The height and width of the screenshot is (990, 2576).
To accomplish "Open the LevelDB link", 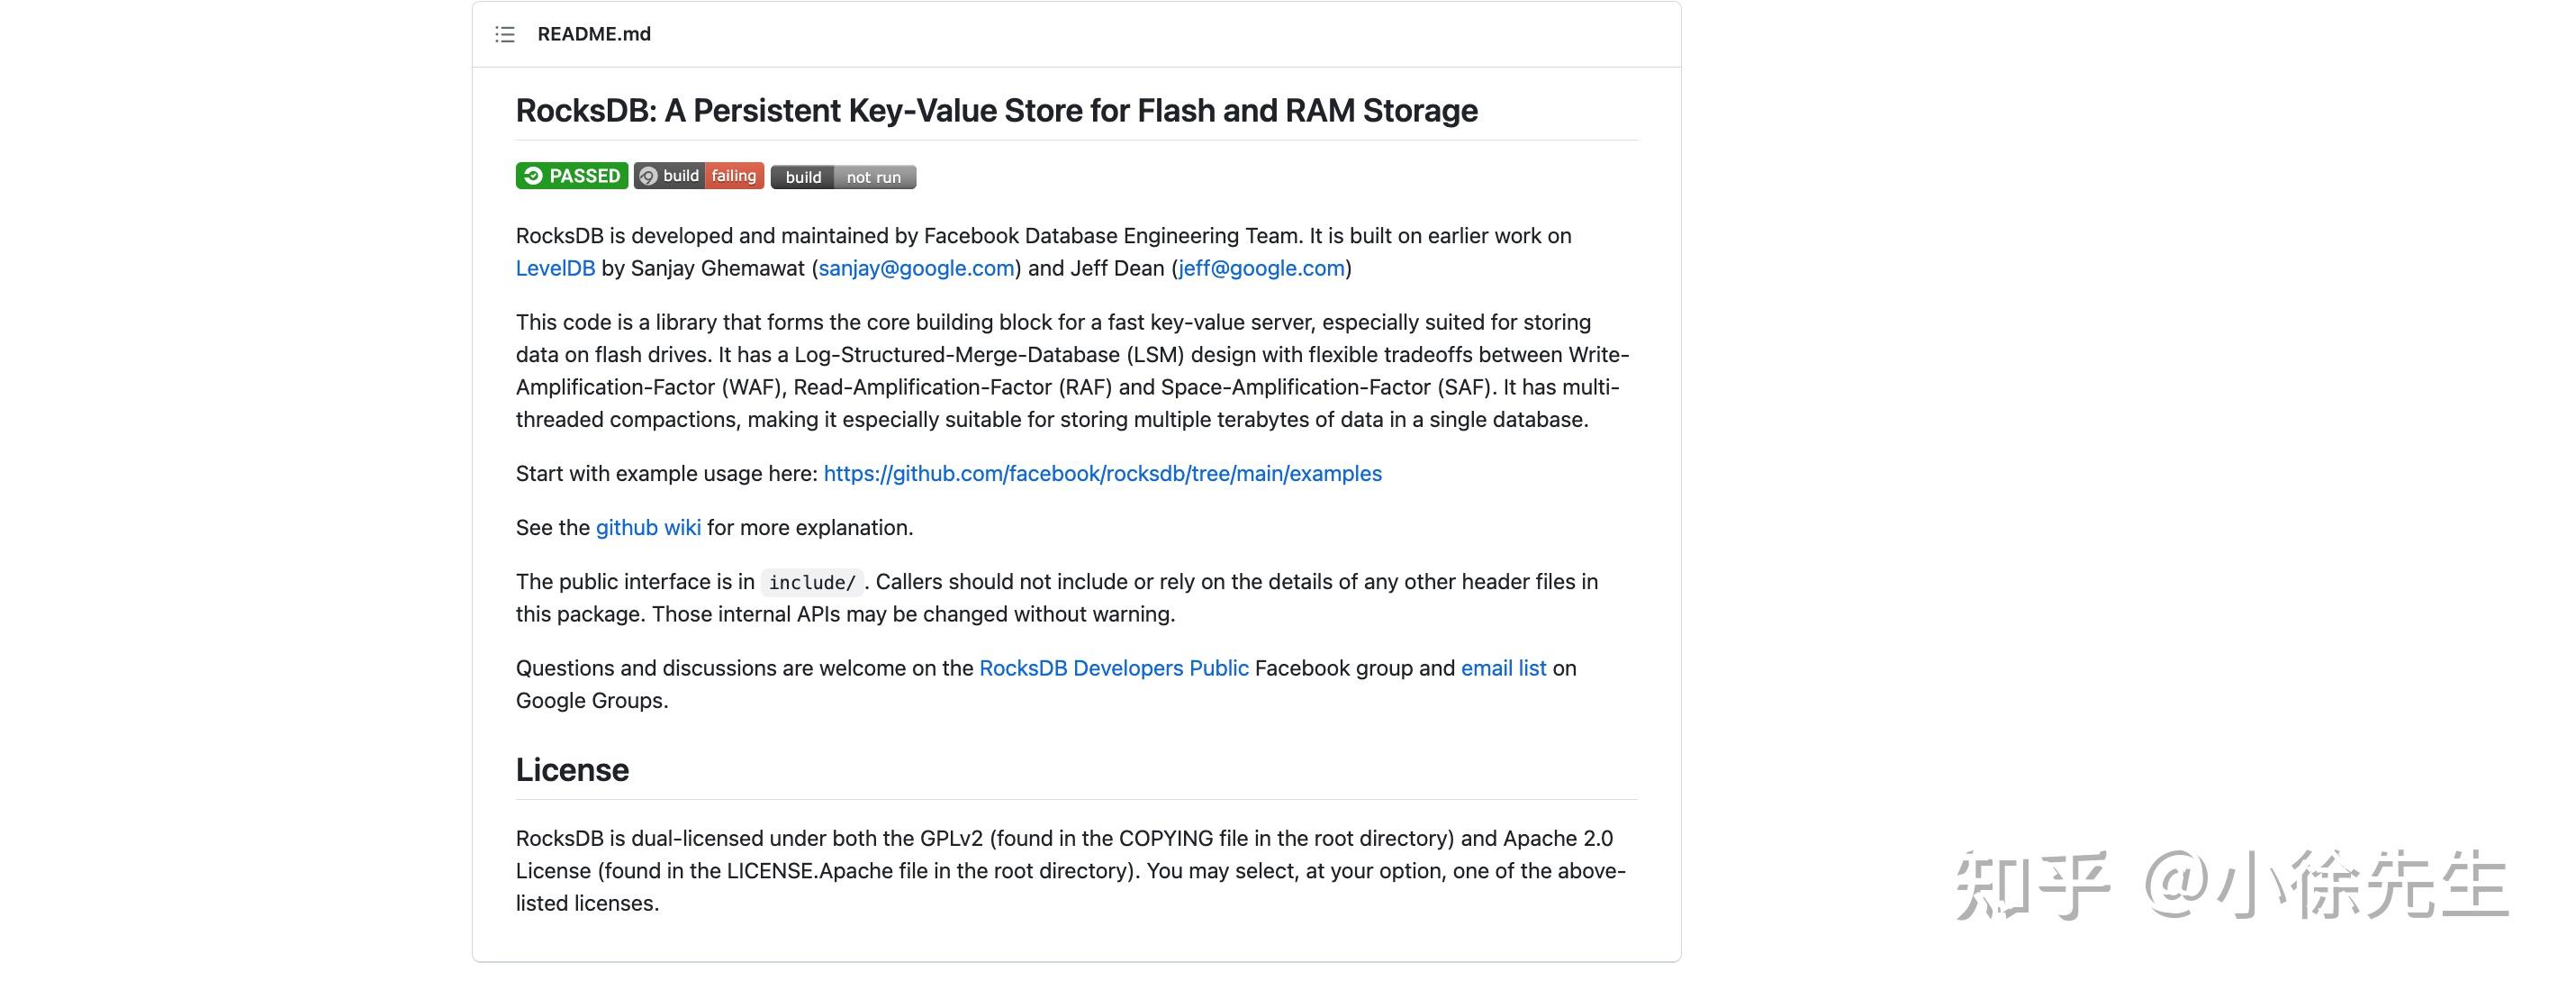I will click(555, 268).
